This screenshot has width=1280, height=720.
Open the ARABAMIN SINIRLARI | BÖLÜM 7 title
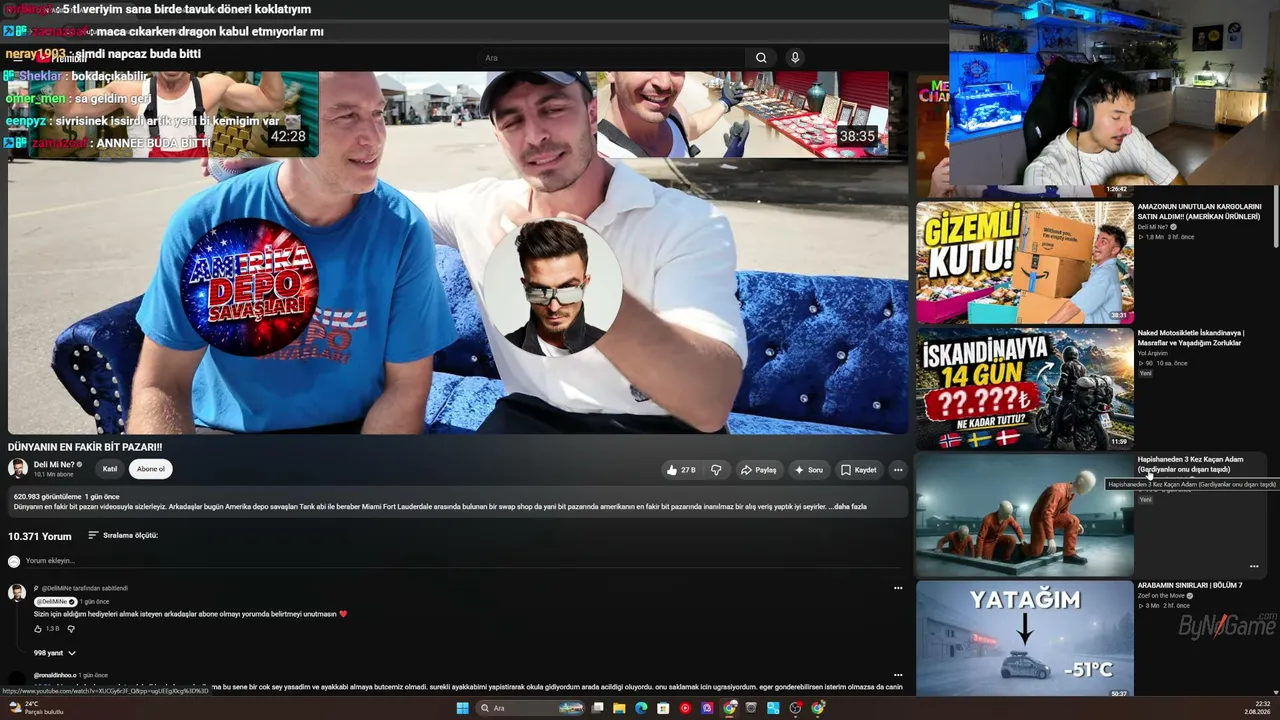[x=1190, y=585]
